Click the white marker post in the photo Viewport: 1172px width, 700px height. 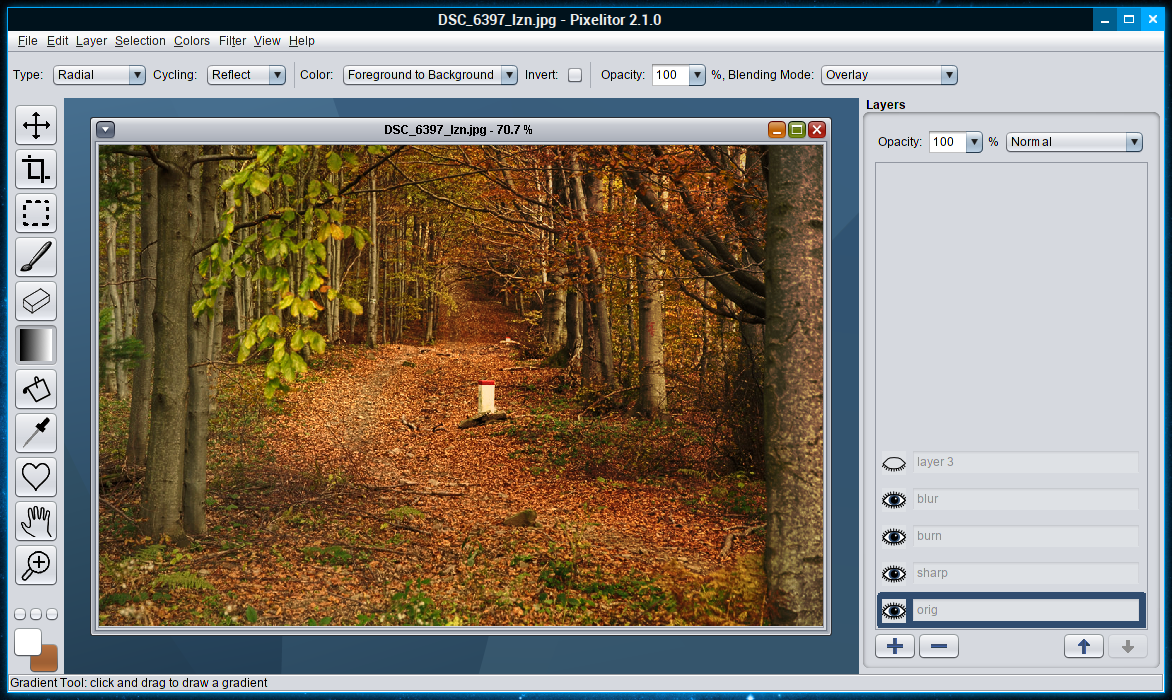point(487,397)
